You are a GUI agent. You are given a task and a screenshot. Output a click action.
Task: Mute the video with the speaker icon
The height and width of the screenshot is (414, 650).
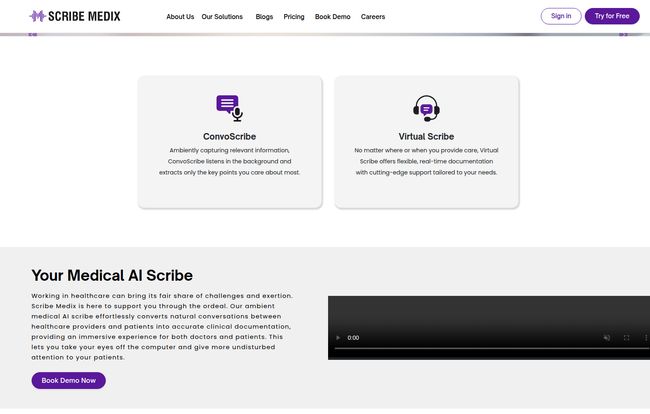tap(606, 338)
